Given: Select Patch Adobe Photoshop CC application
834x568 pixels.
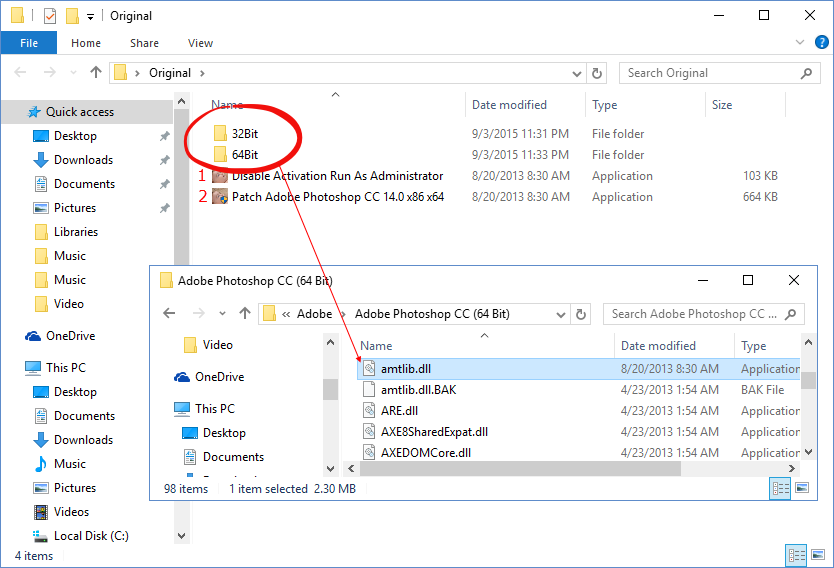Looking at the screenshot, I should tap(337, 197).
